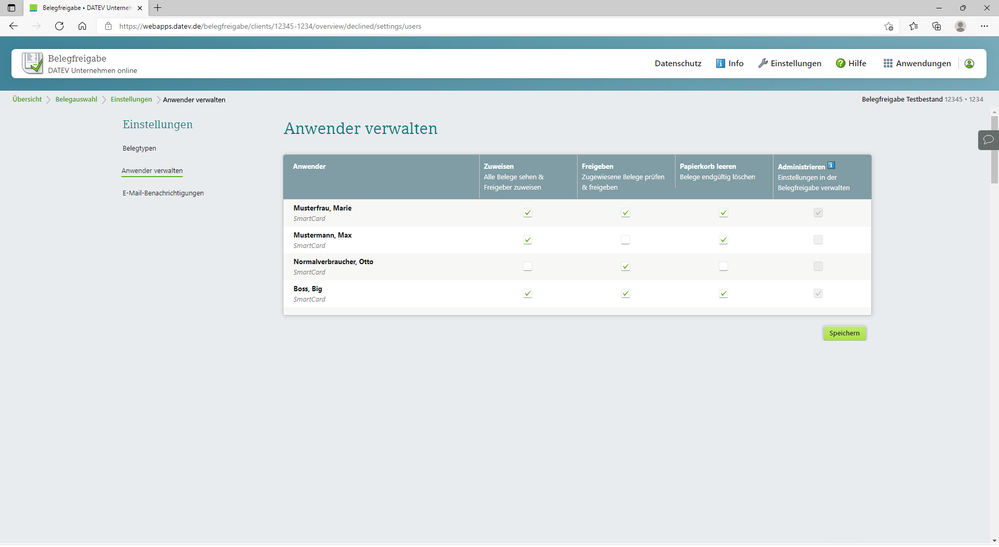Click the browser refresh icon

coord(59,26)
